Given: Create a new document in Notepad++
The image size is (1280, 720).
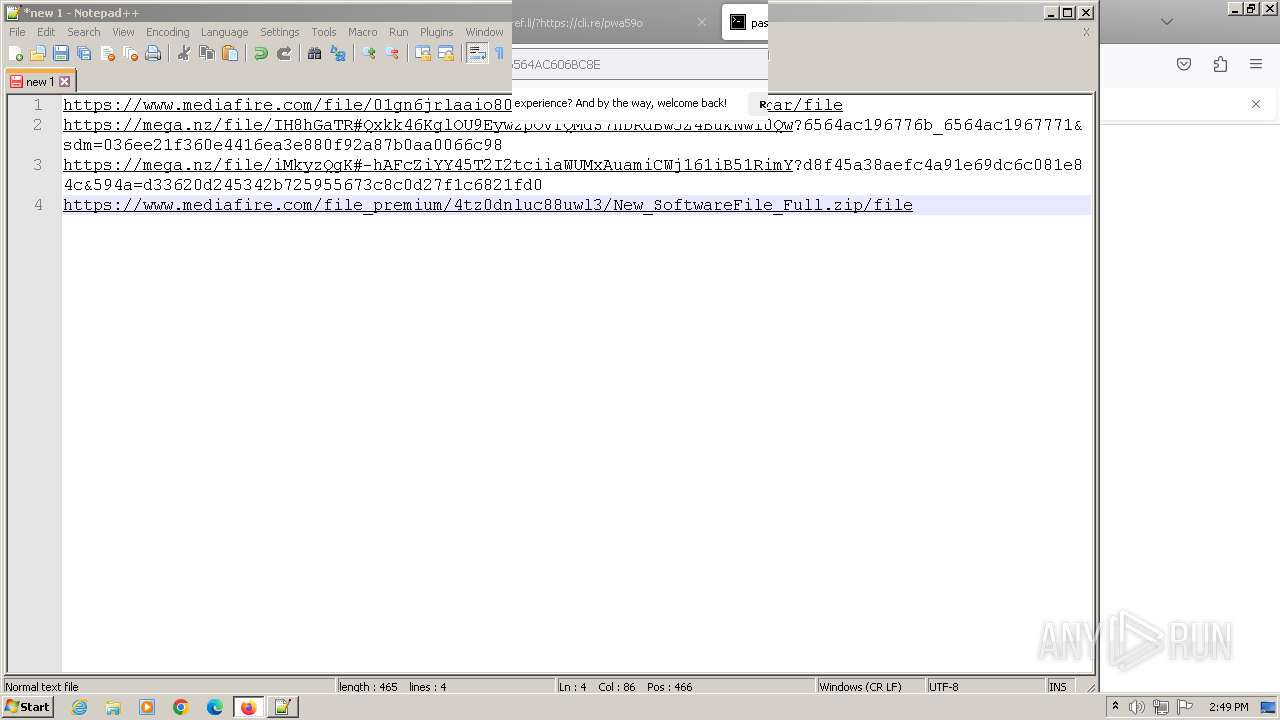Looking at the screenshot, I should 16,54.
